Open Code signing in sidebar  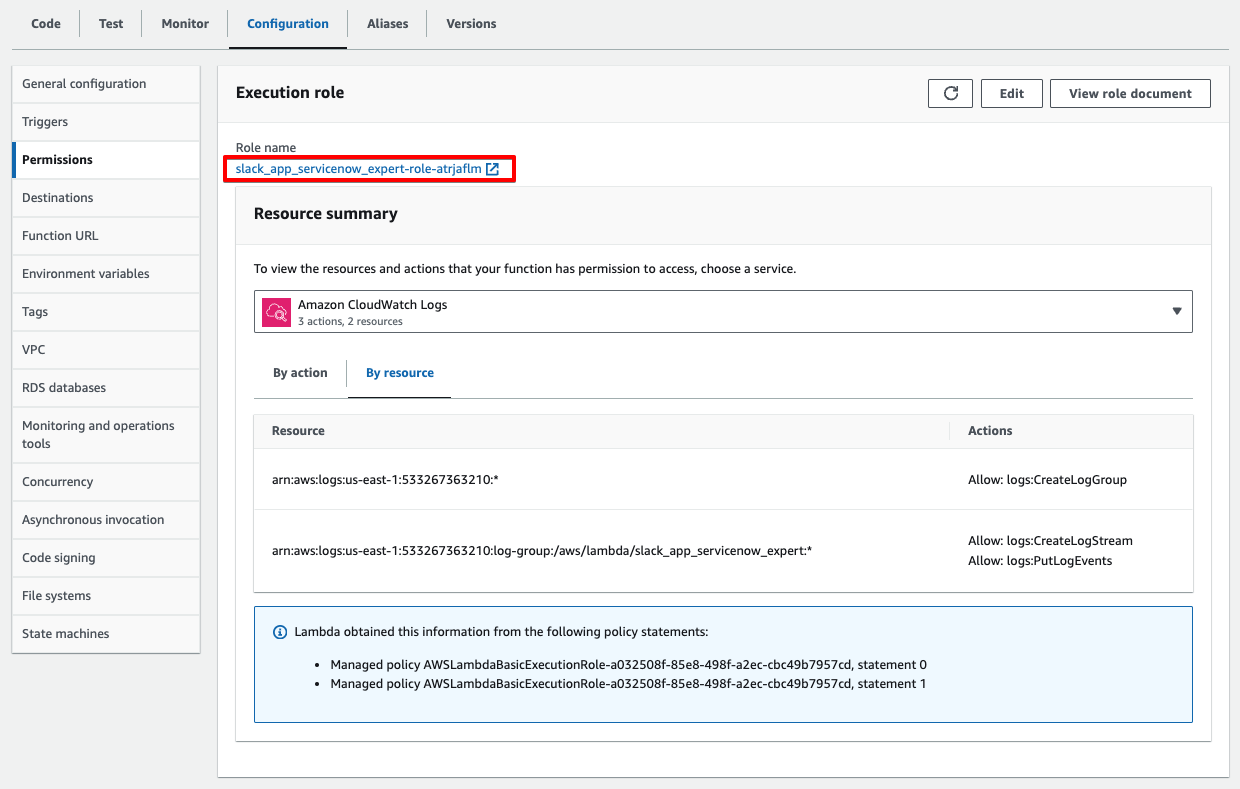pyautogui.click(x=106, y=558)
